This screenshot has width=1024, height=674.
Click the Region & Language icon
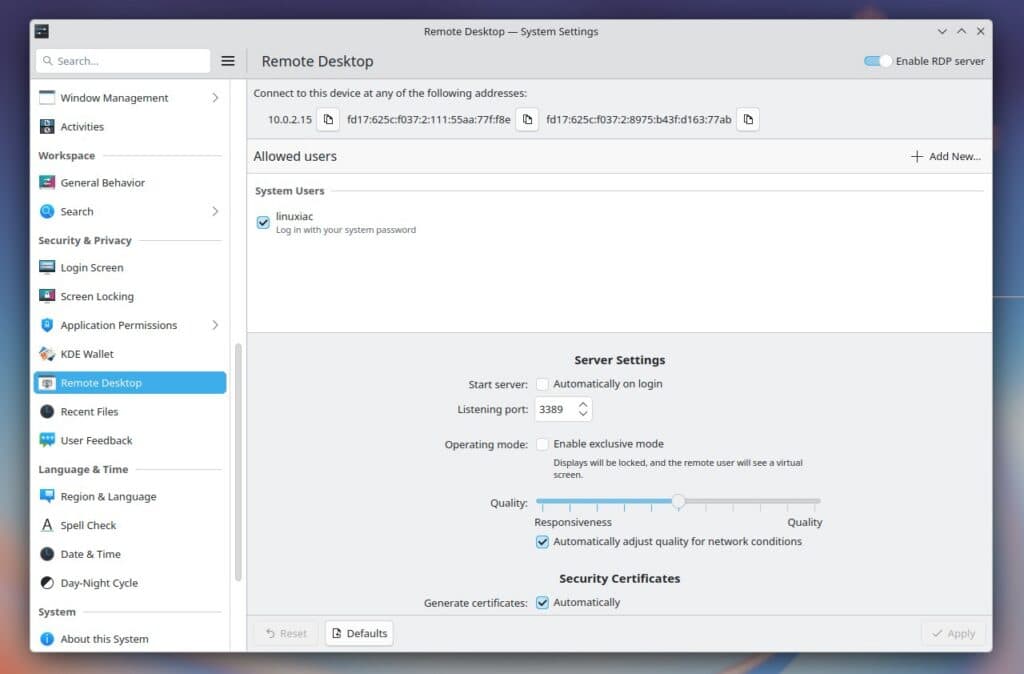[x=47, y=496]
